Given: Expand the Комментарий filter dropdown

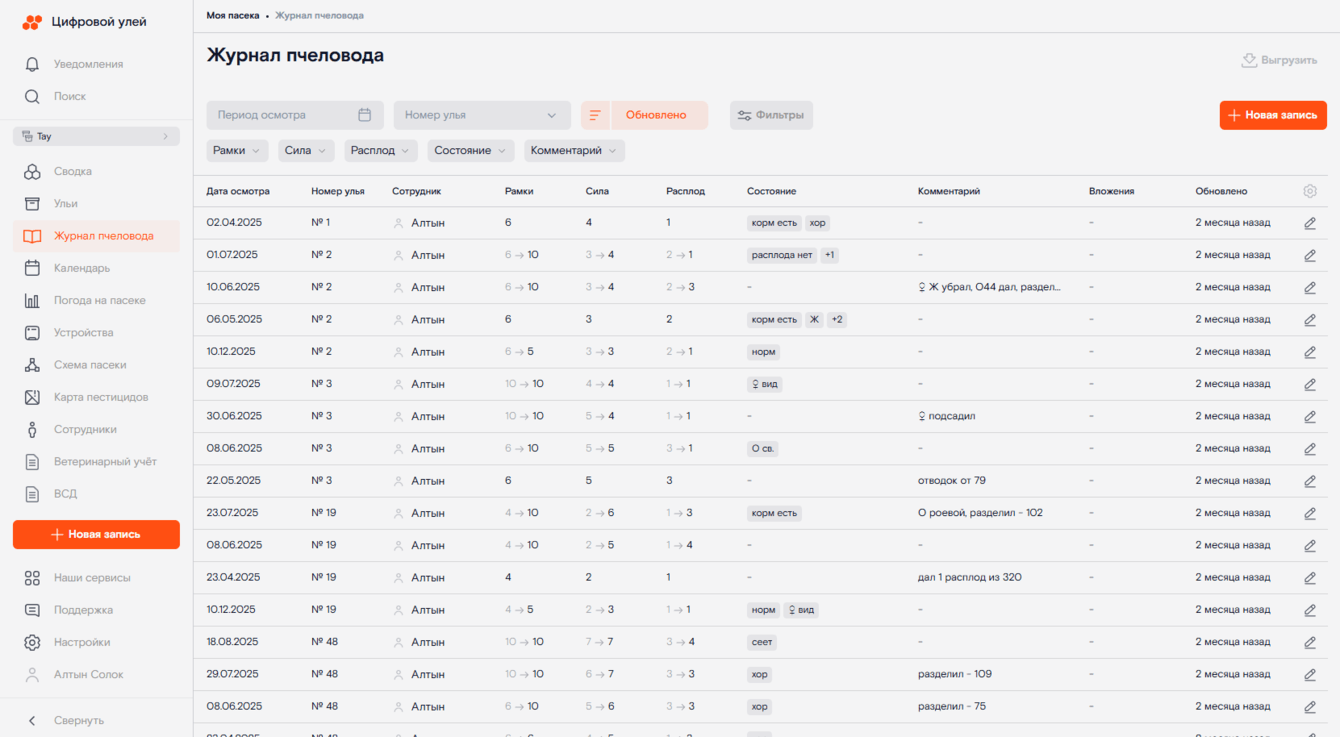Looking at the screenshot, I should (x=575, y=151).
